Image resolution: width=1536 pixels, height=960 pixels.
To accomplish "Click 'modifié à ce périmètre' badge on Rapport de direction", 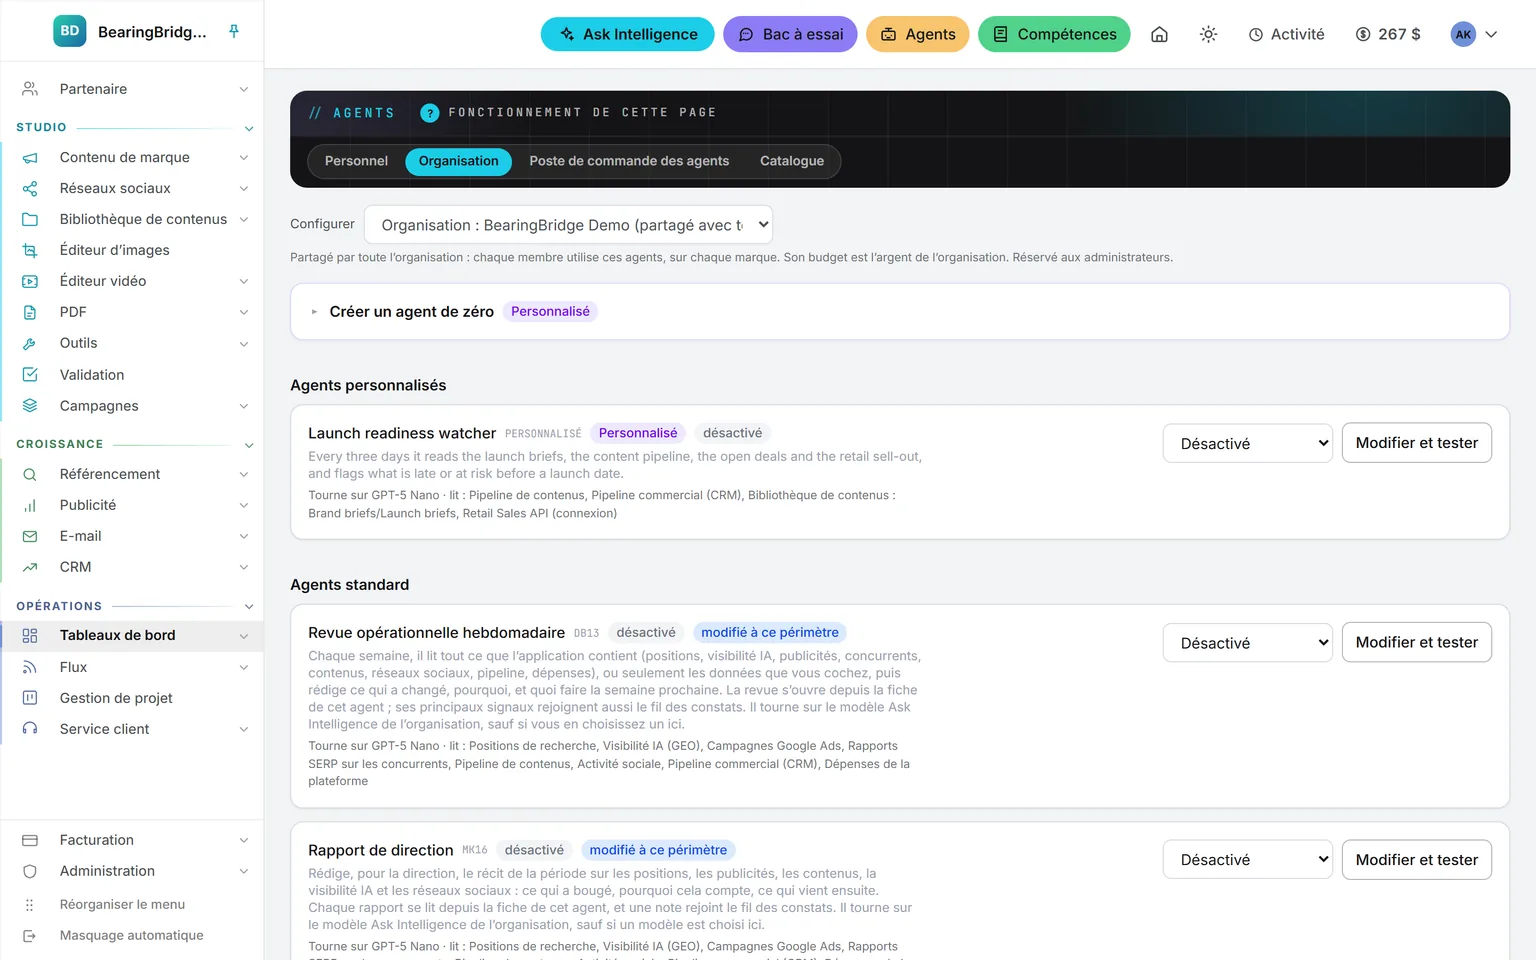I will (x=658, y=850).
